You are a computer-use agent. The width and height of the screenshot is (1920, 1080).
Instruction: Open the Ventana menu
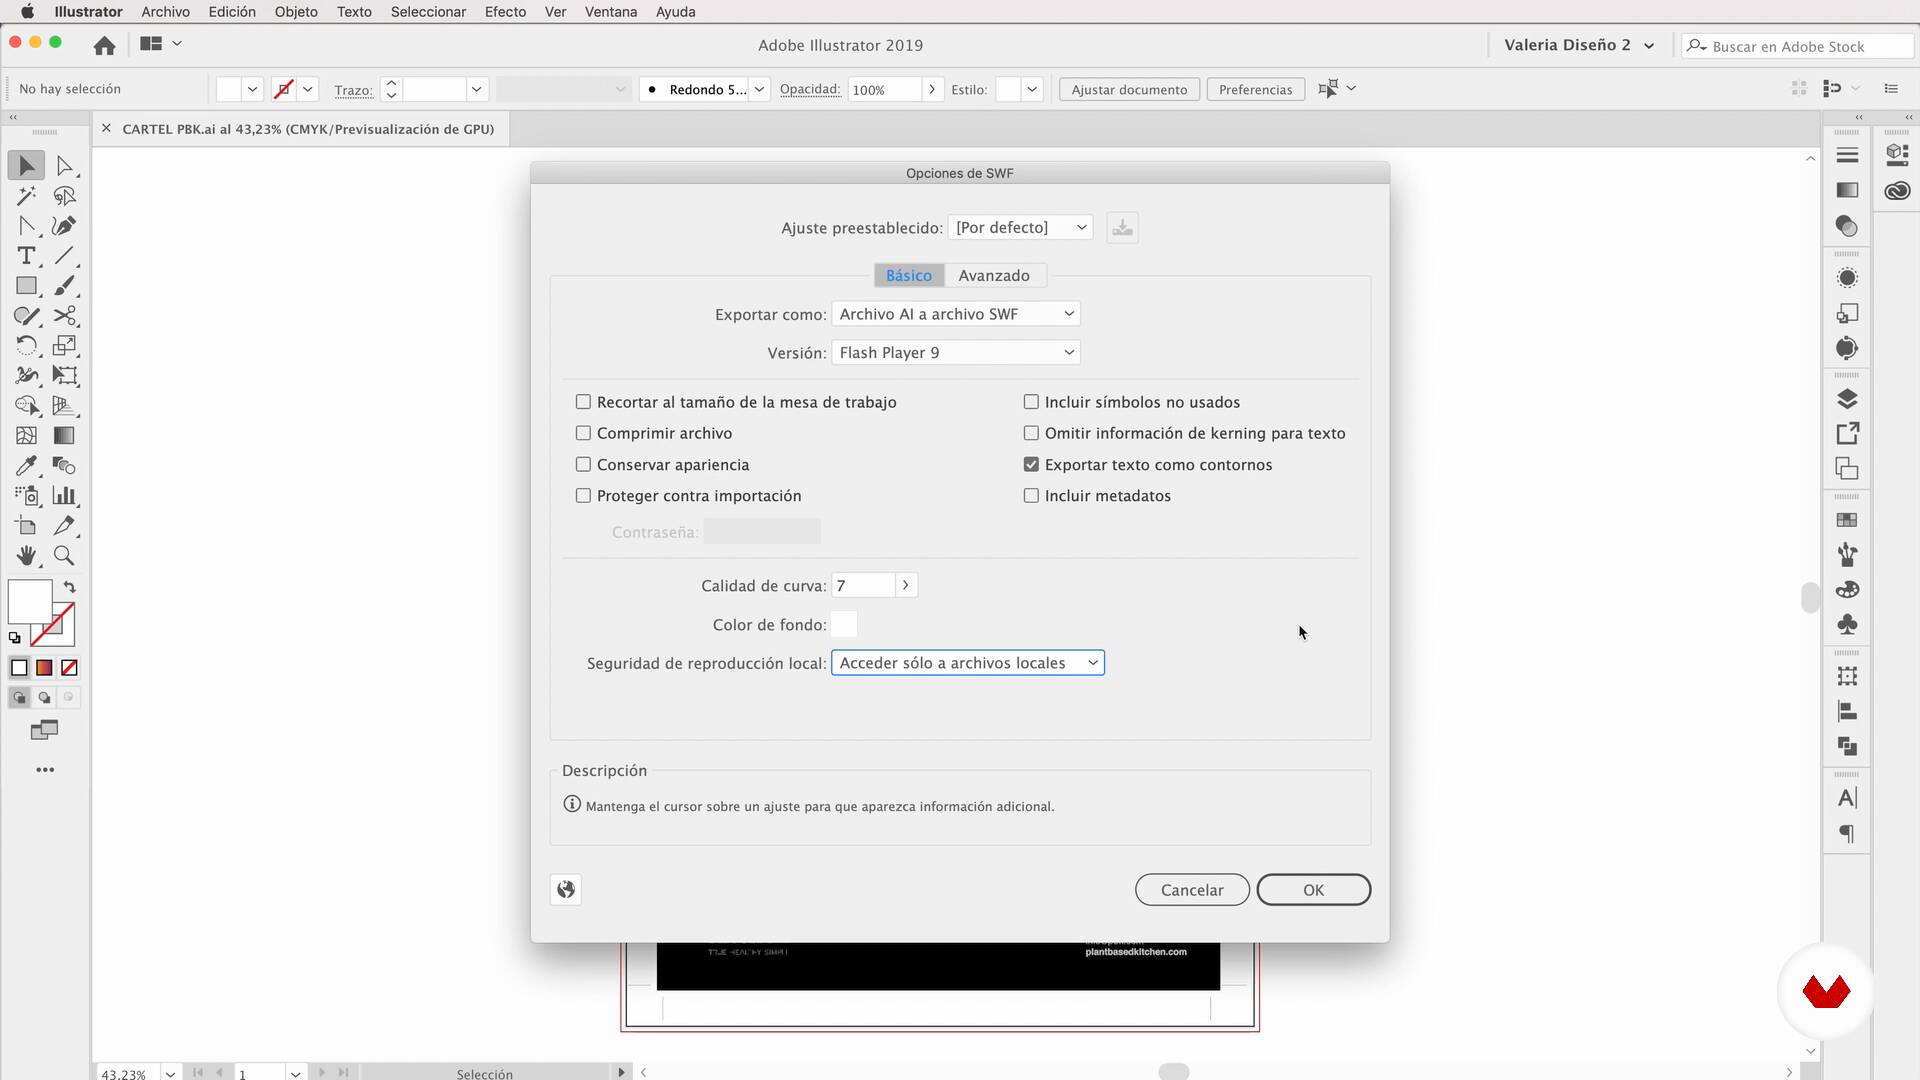coord(611,12)
